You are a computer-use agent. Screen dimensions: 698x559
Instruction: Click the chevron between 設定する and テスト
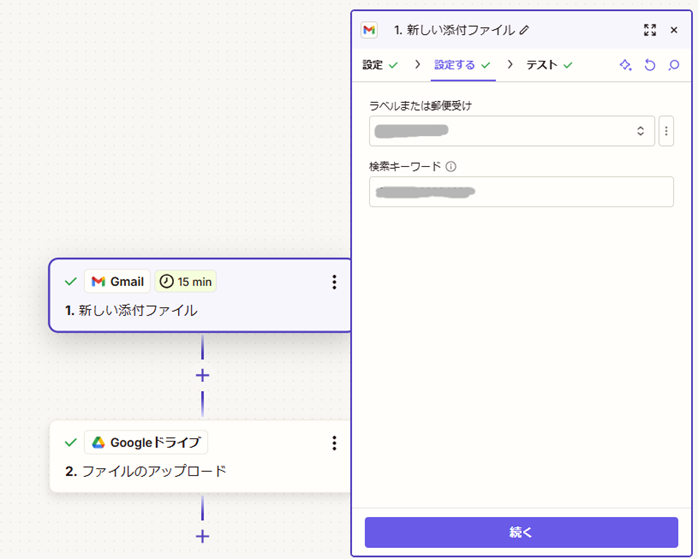pyautogui.click(x=510, y=65)
